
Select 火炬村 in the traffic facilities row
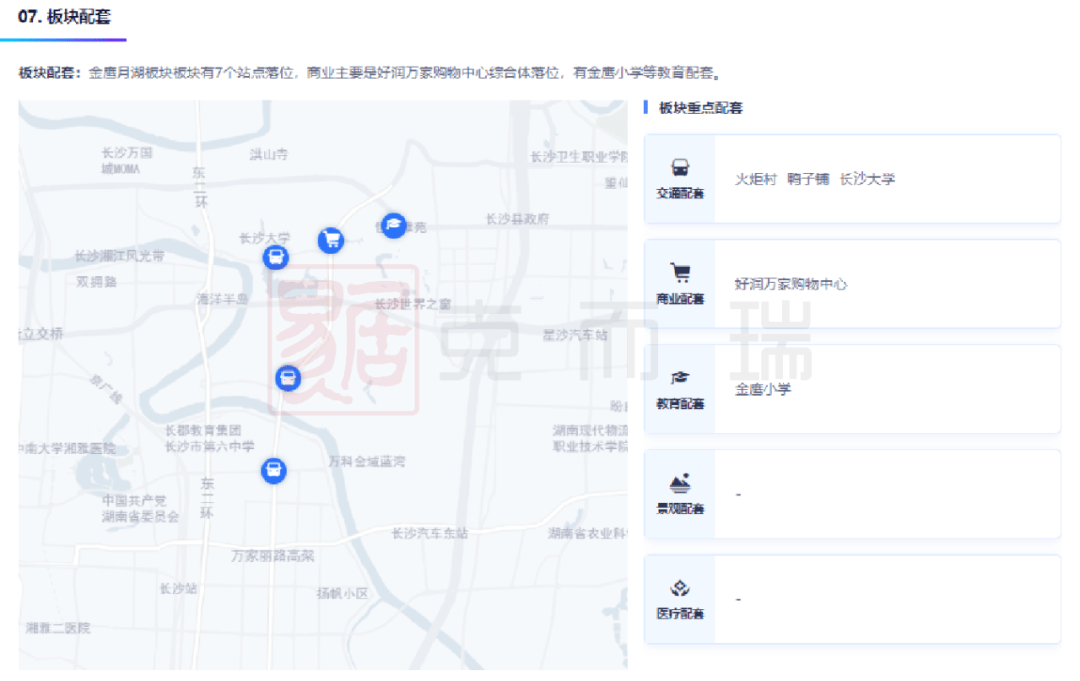pos(755,179)
